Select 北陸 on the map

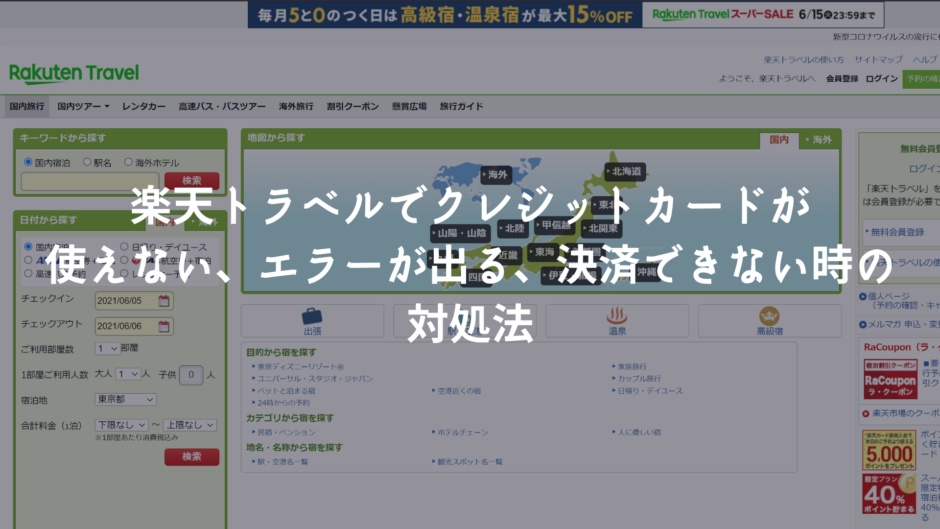coord(513,229)
